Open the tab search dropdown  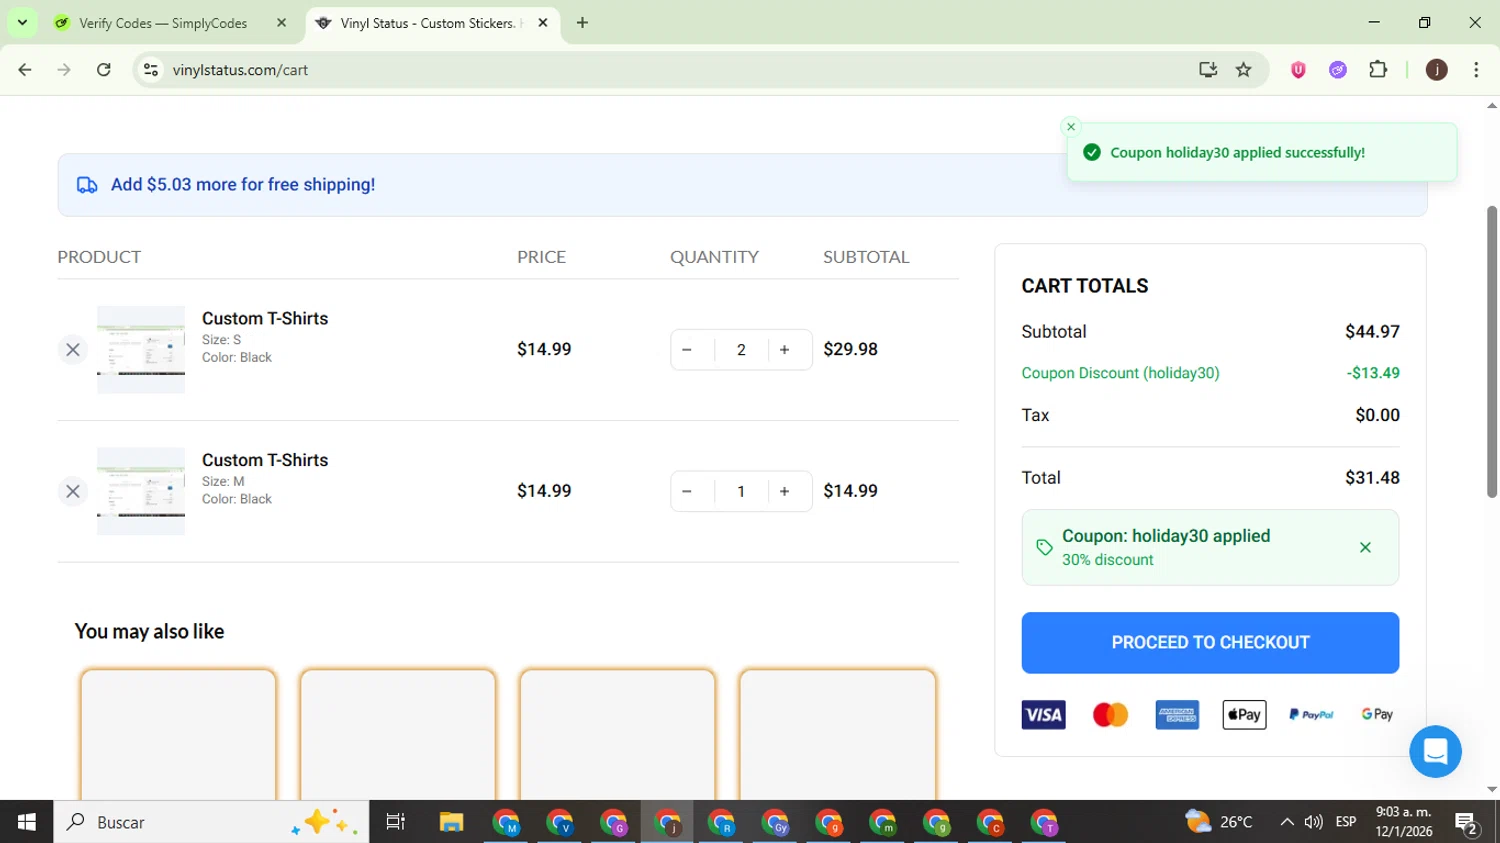coord(22,22)
